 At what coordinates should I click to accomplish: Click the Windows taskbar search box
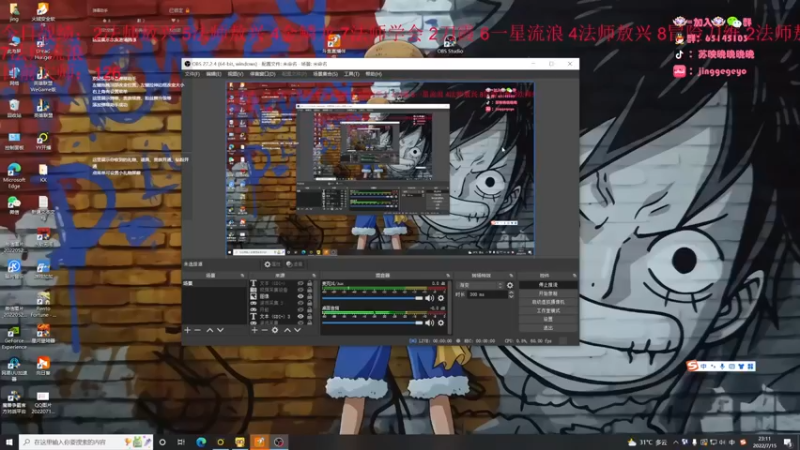(86, 442)
